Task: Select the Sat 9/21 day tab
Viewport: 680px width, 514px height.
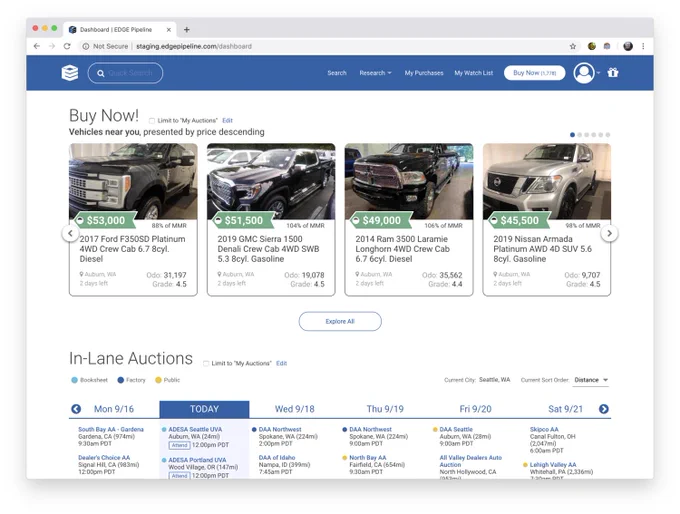Action: (x=566, y=409)
